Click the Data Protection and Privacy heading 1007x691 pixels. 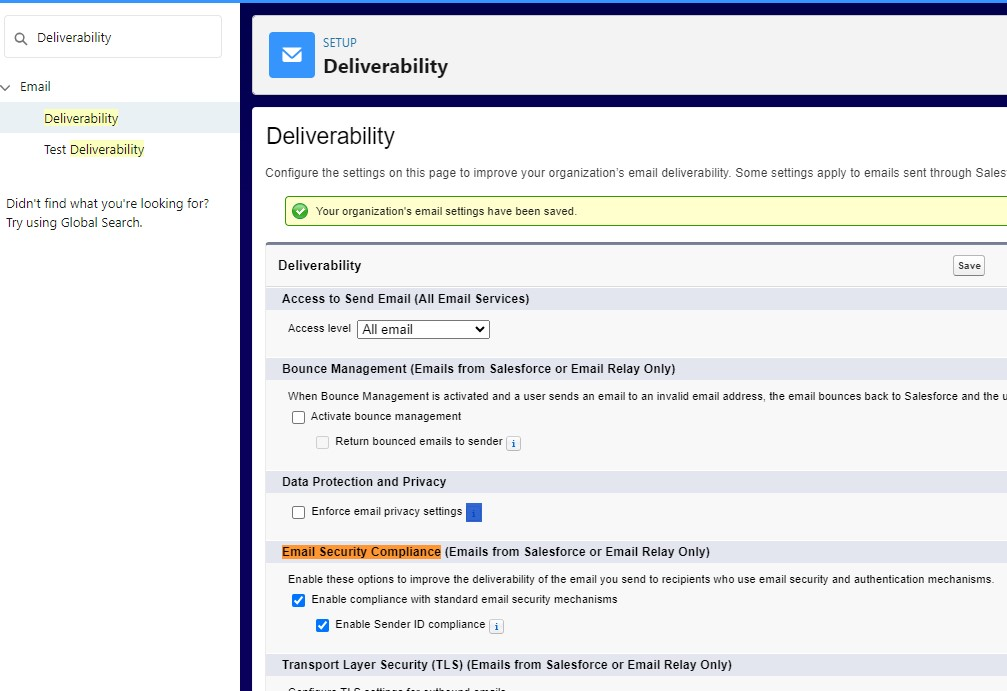click(363, 482)
